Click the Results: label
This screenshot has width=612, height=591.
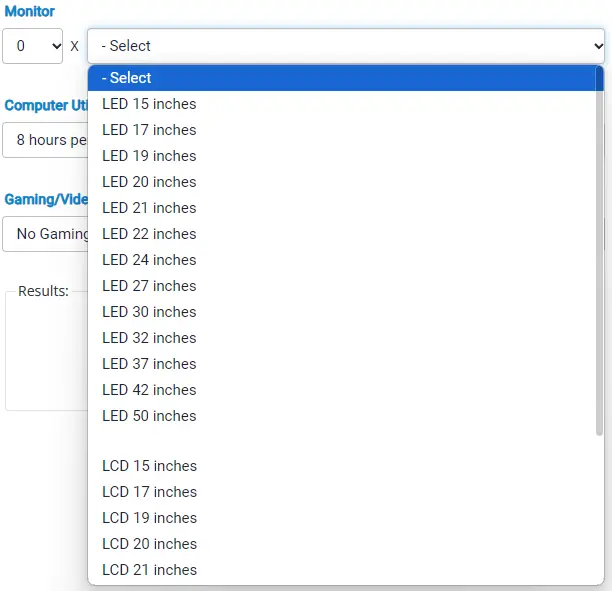click(x=43, y=291)
